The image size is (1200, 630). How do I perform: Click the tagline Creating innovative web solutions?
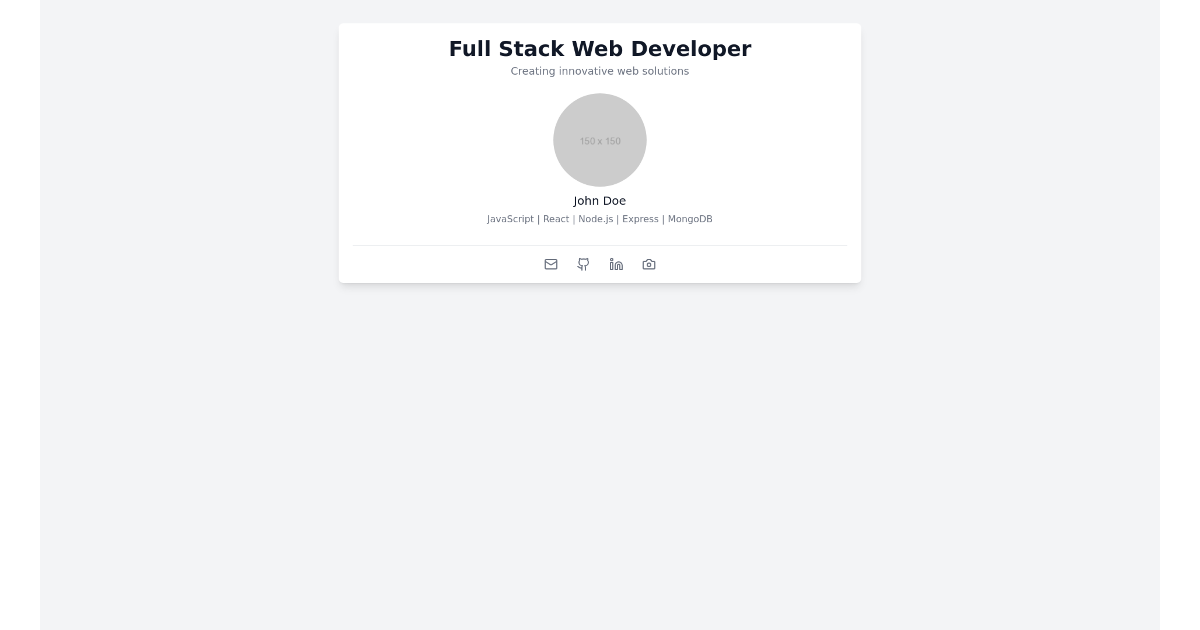[x=600, y=71]
